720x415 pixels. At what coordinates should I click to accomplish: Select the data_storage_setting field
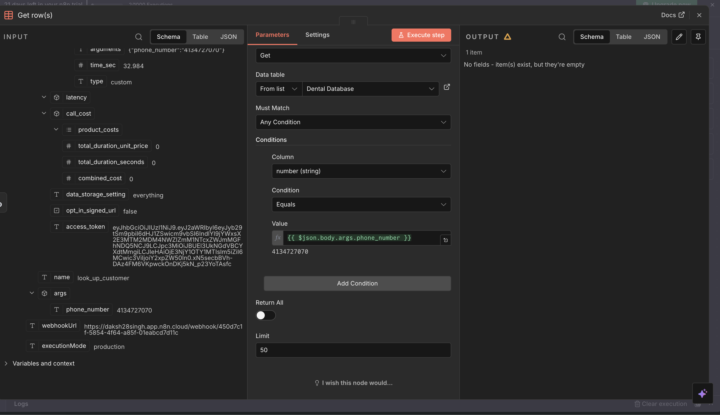95,194
